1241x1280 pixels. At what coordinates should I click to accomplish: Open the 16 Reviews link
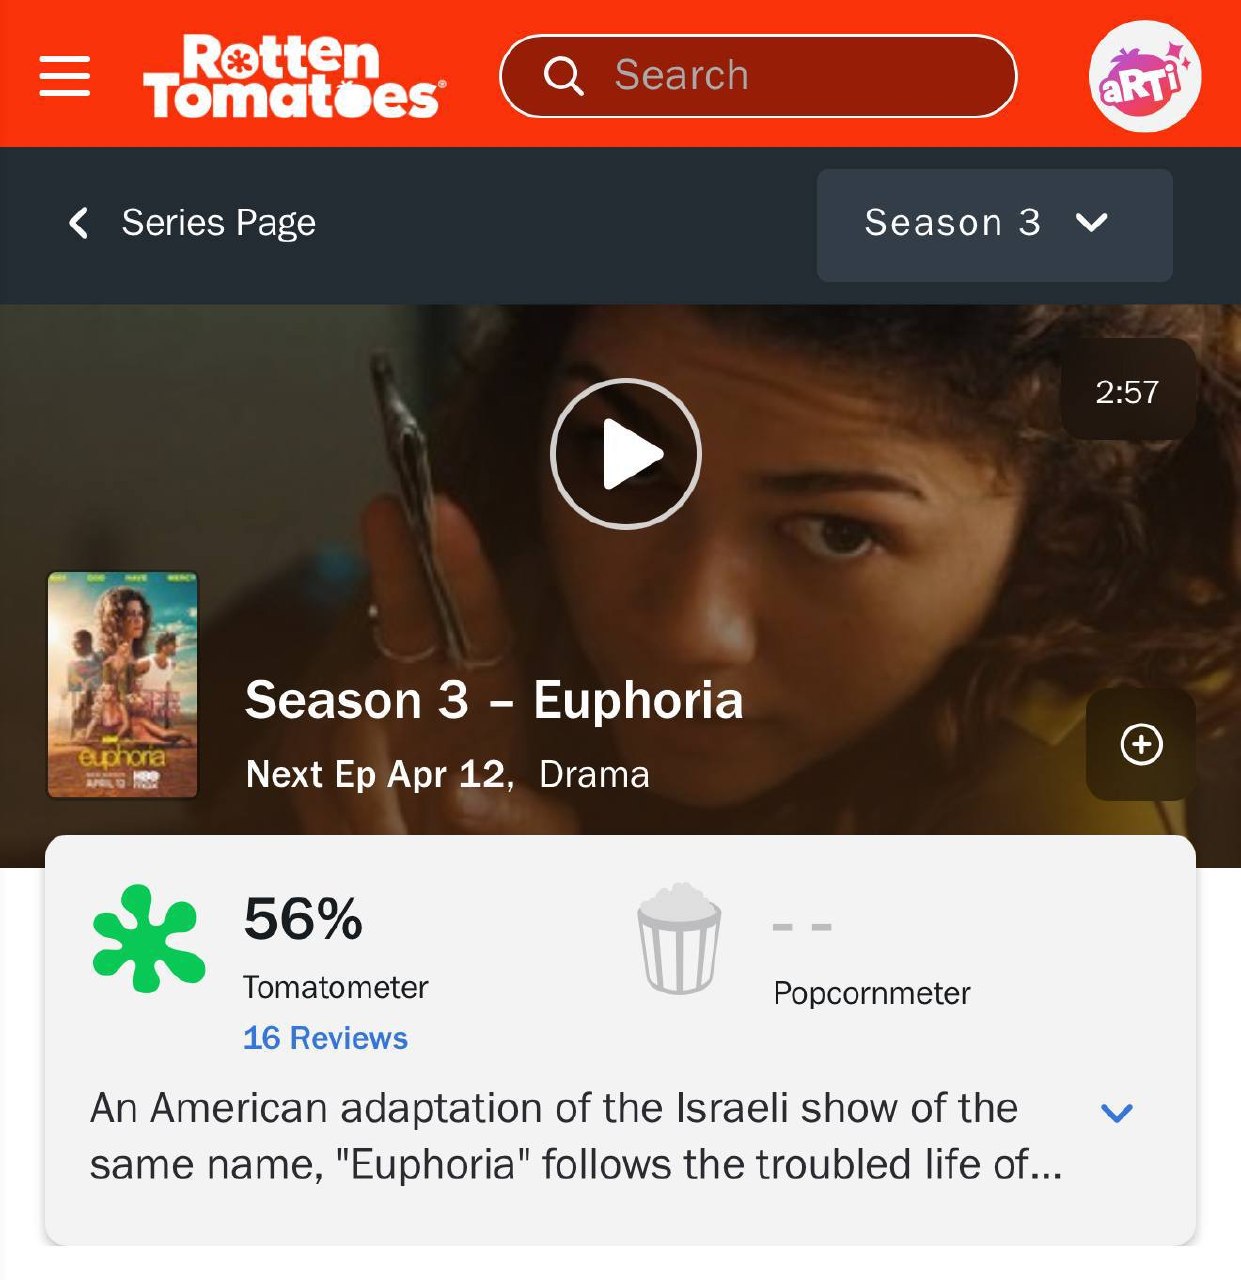click(x=325, y=1038)
